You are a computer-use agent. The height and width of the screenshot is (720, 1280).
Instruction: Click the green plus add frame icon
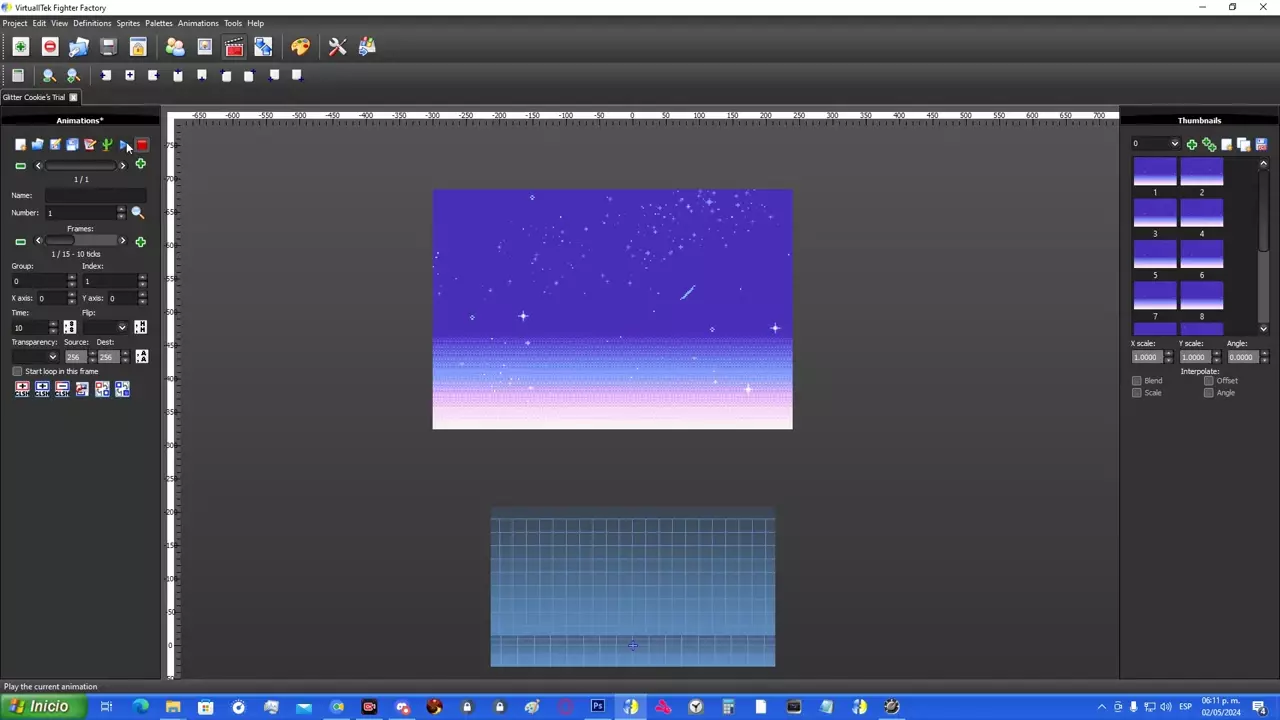[x=140, y=242]
